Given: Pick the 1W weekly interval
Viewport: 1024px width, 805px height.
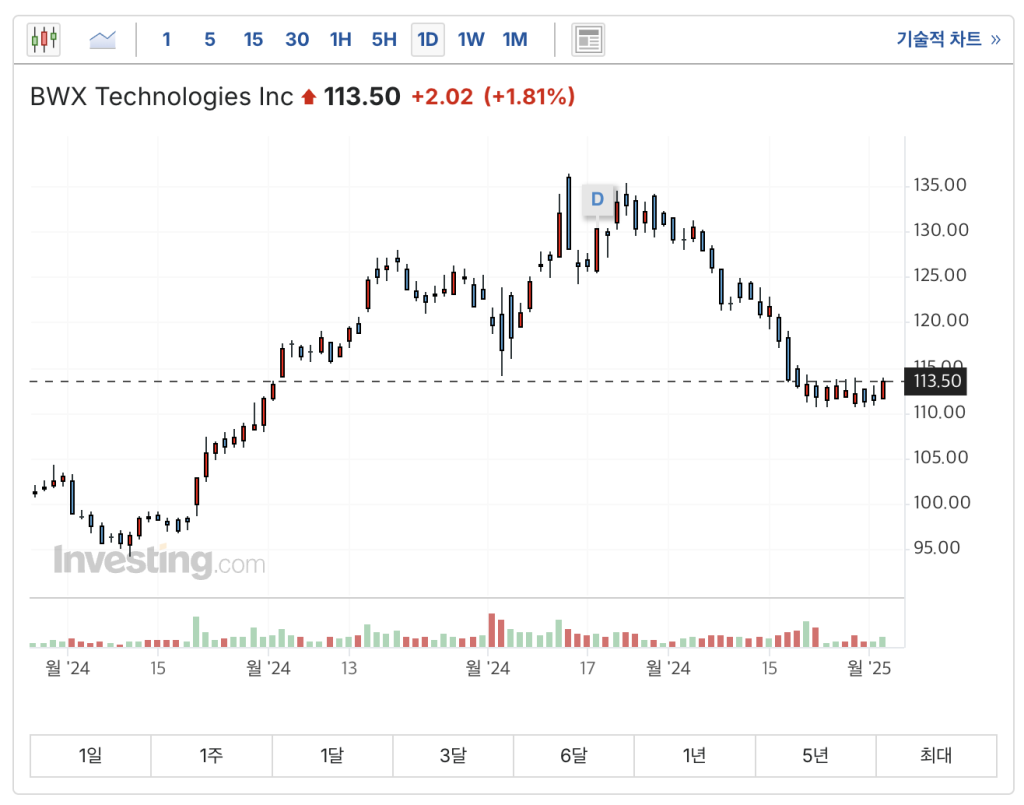Looking at the screenshot, I should click(x=471, y=40).
